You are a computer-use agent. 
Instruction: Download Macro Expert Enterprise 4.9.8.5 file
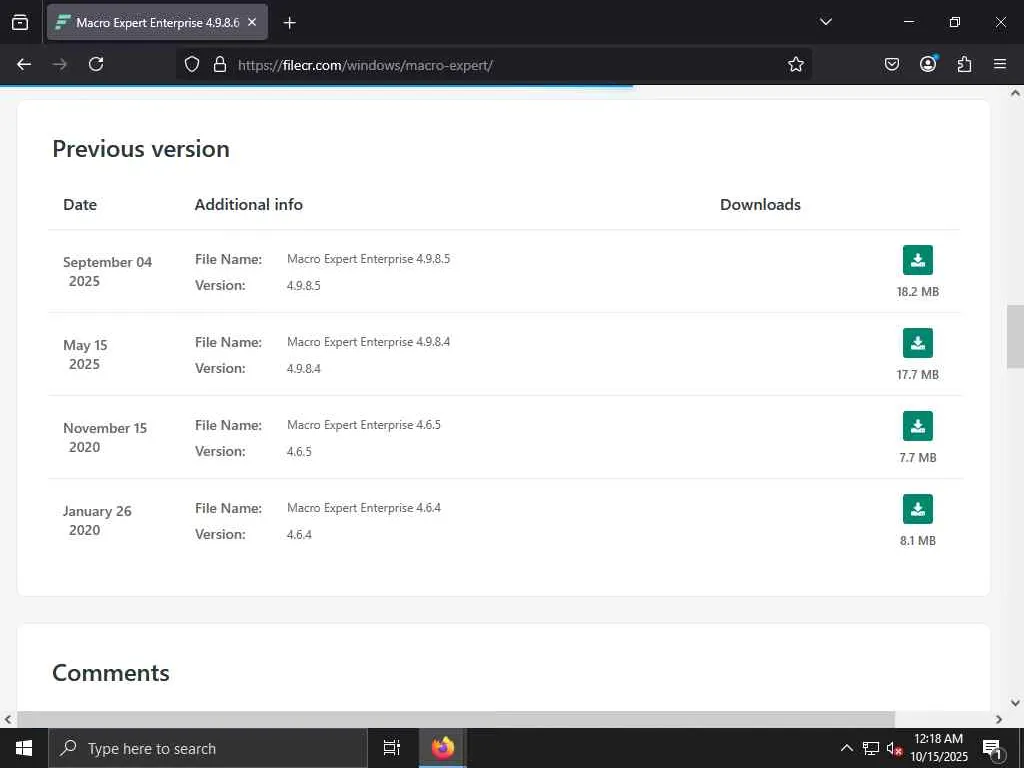[x=918, y=260]
